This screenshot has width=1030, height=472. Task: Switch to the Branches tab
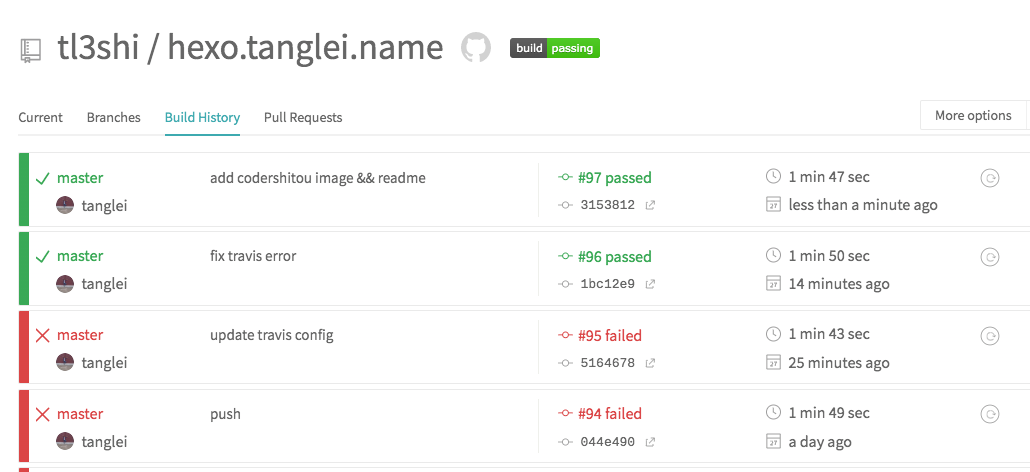coord(114,117)
